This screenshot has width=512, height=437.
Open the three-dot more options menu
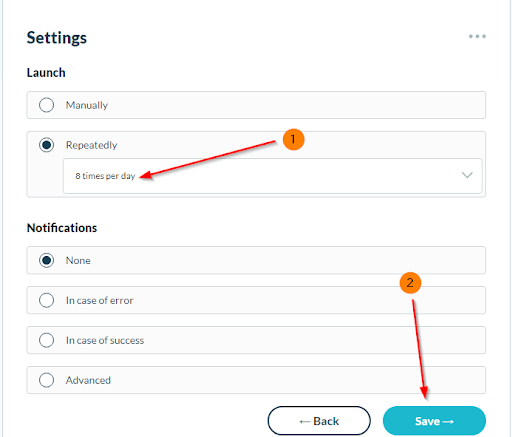(x=477, y=36)
